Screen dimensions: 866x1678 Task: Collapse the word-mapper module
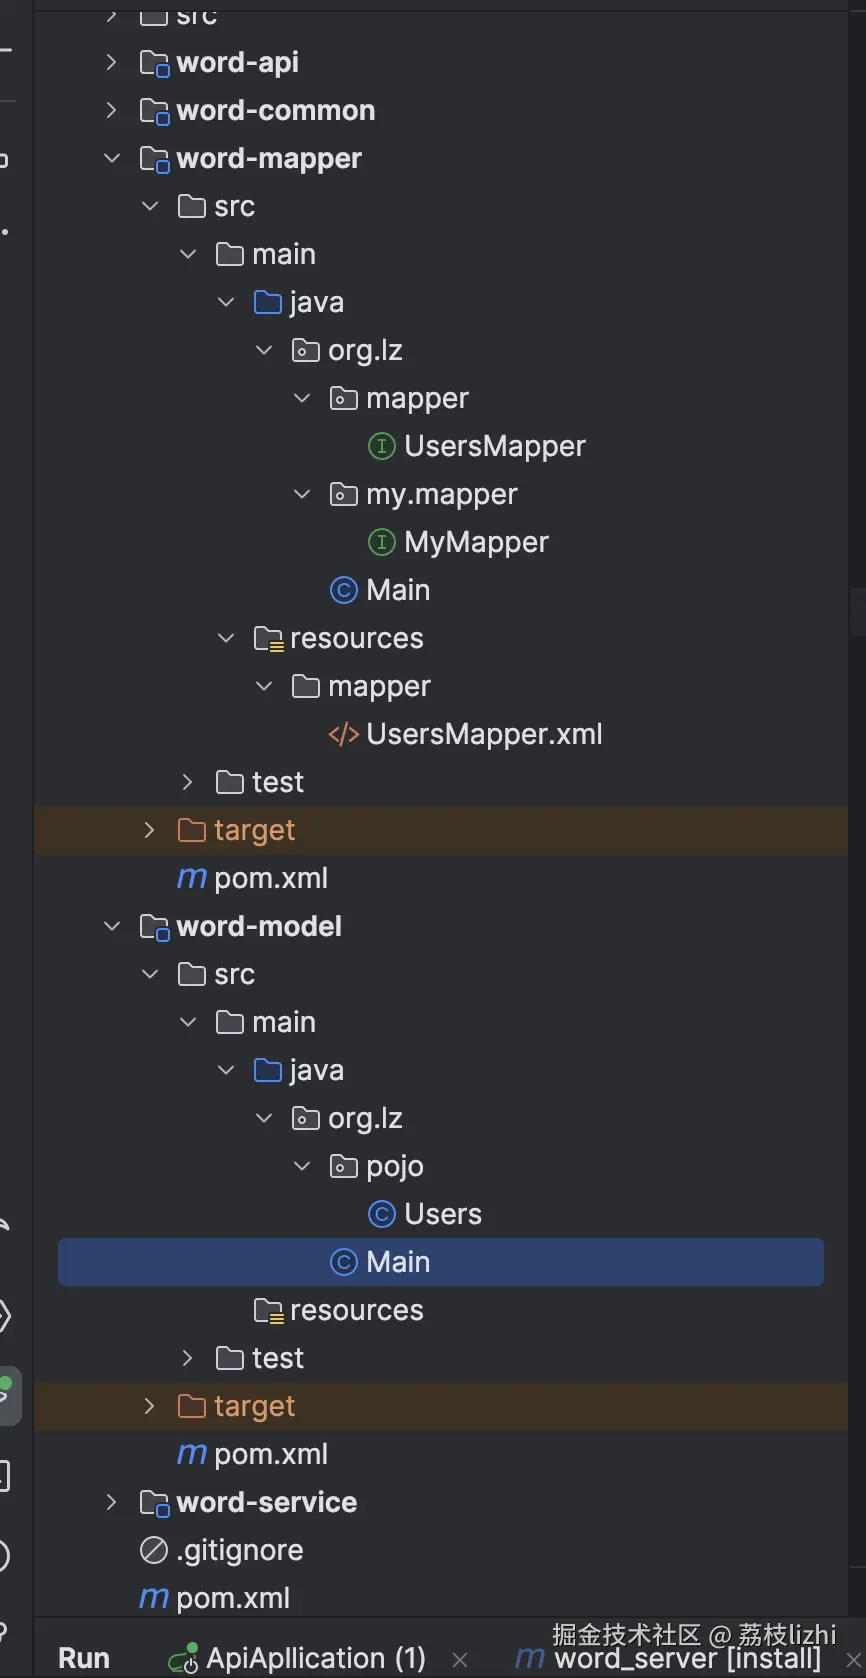[x=111, y=158]
